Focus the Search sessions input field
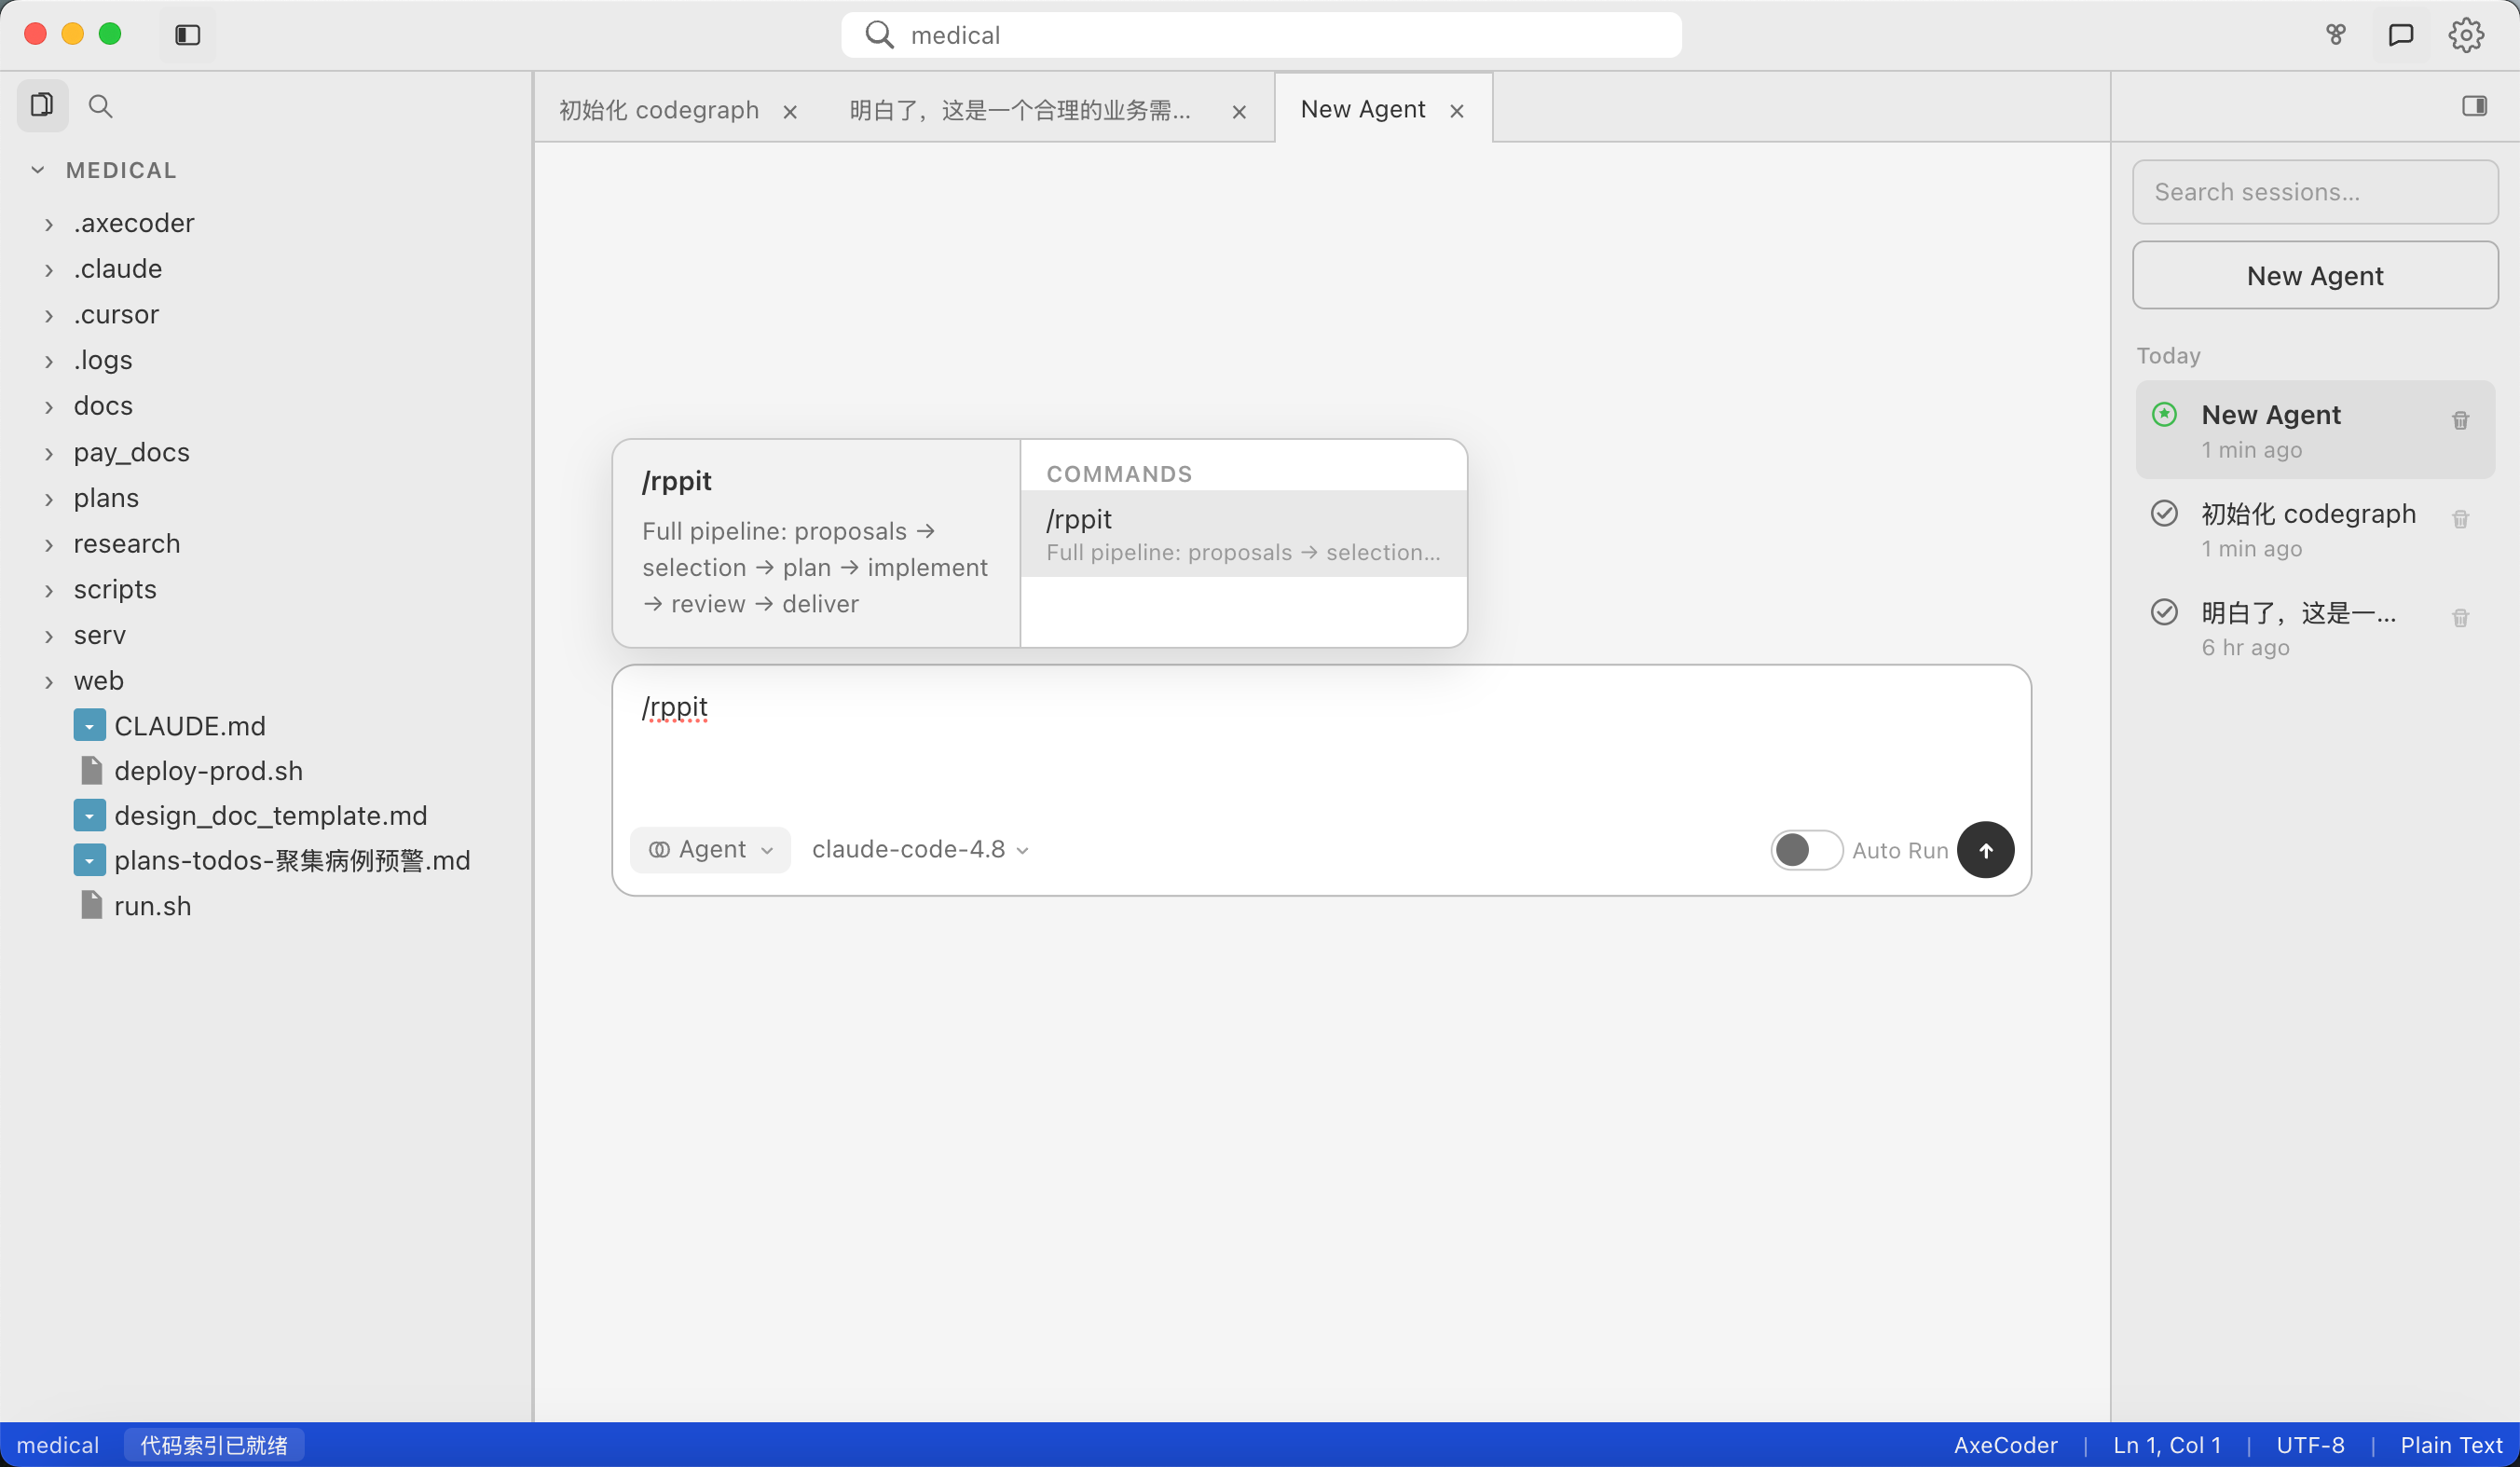The height and width of the screenshot is (1467, 2520). tap(2314, 192)
